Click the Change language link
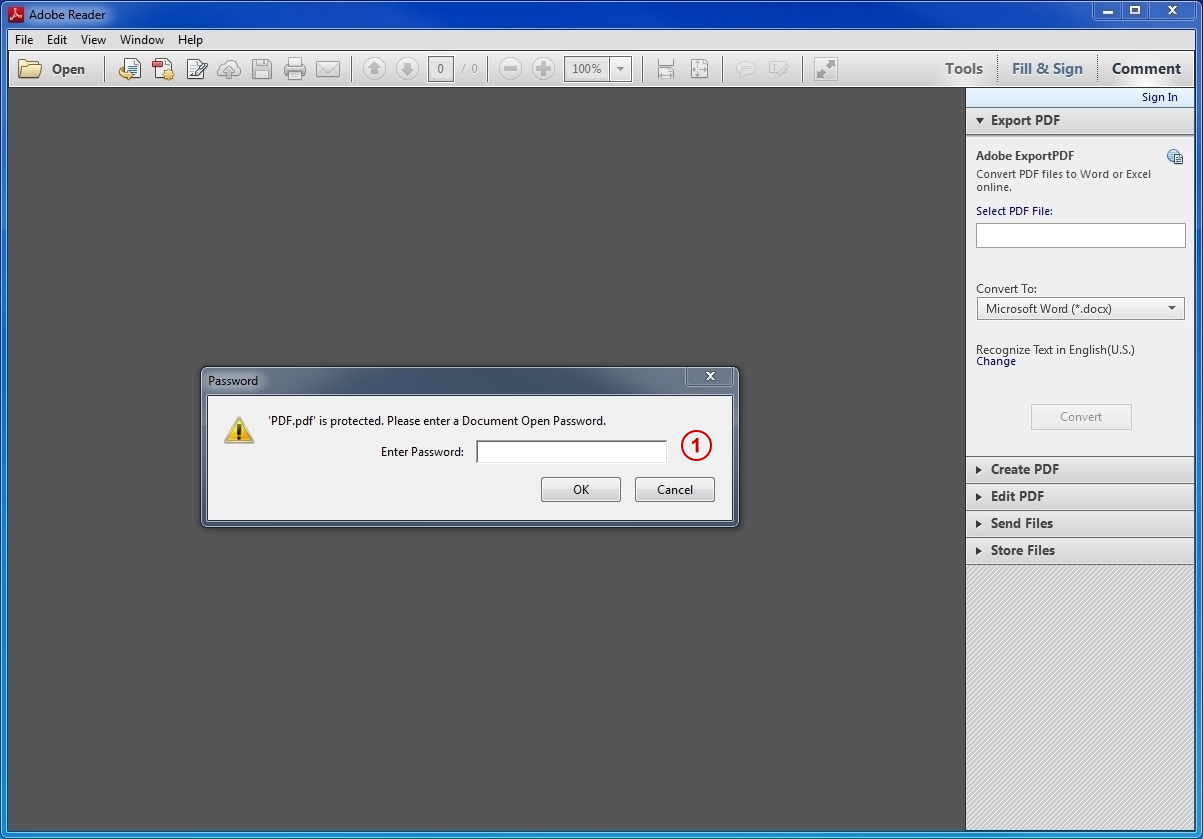Screen dimensions: 1203x839 [x=995, y=362]
